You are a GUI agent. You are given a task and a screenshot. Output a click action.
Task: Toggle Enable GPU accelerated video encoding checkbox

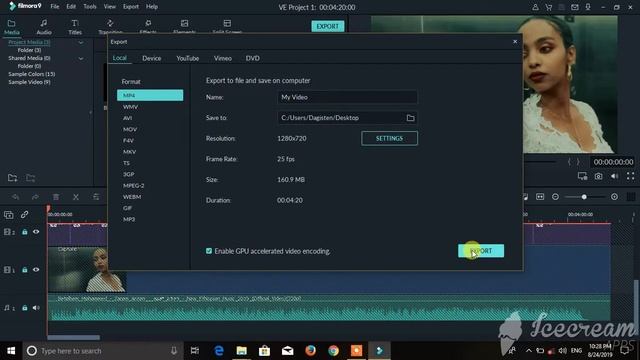[209, 251]
